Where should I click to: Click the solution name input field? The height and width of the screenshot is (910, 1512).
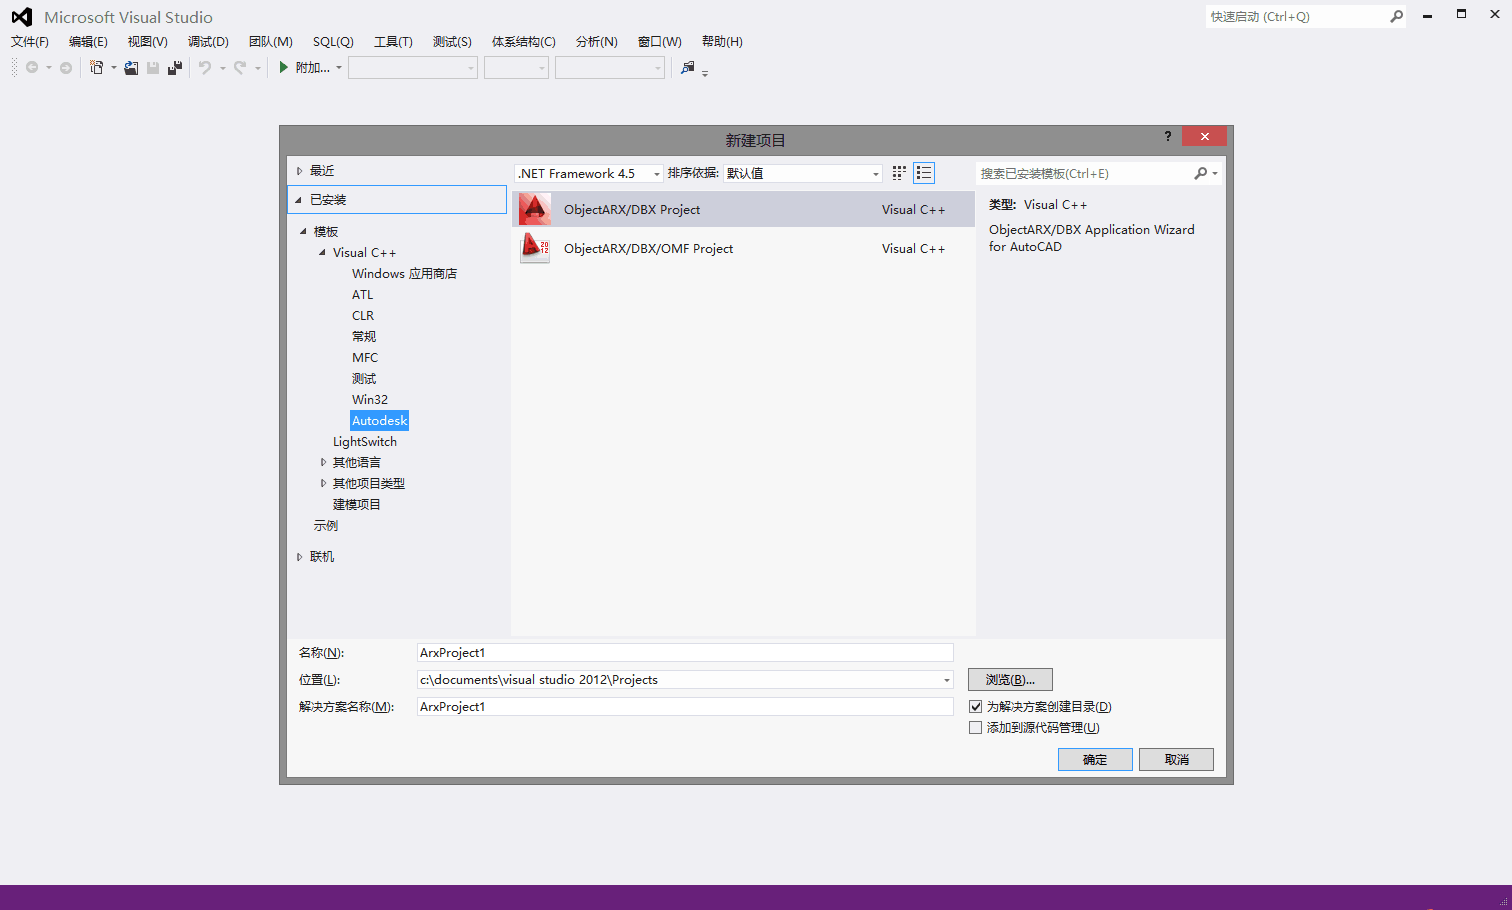tap(685, 706)
